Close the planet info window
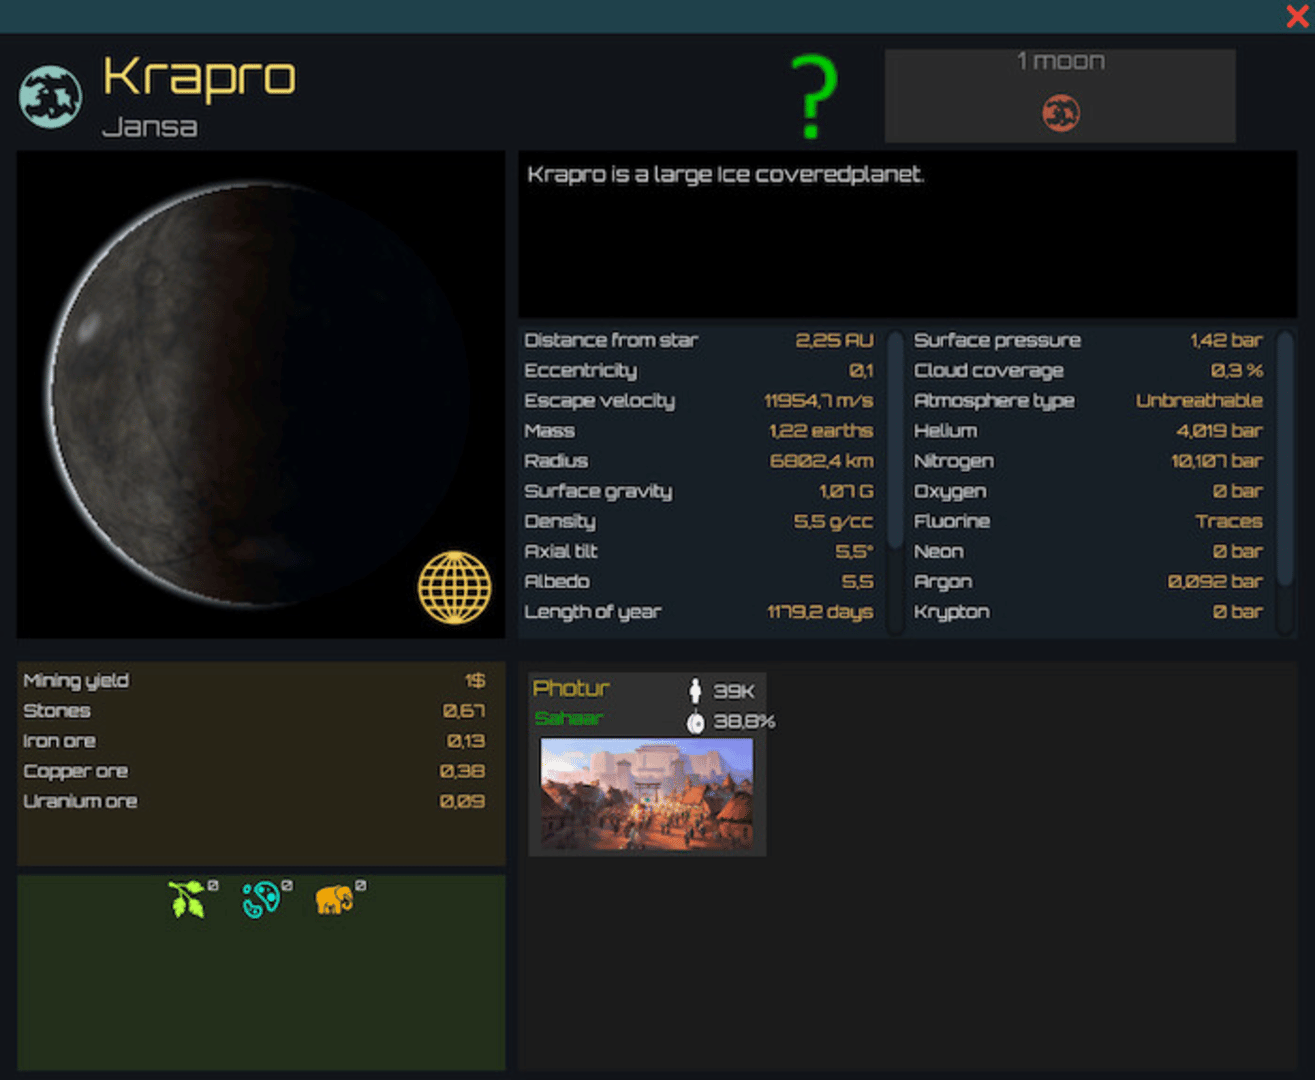 point(1297,16)
